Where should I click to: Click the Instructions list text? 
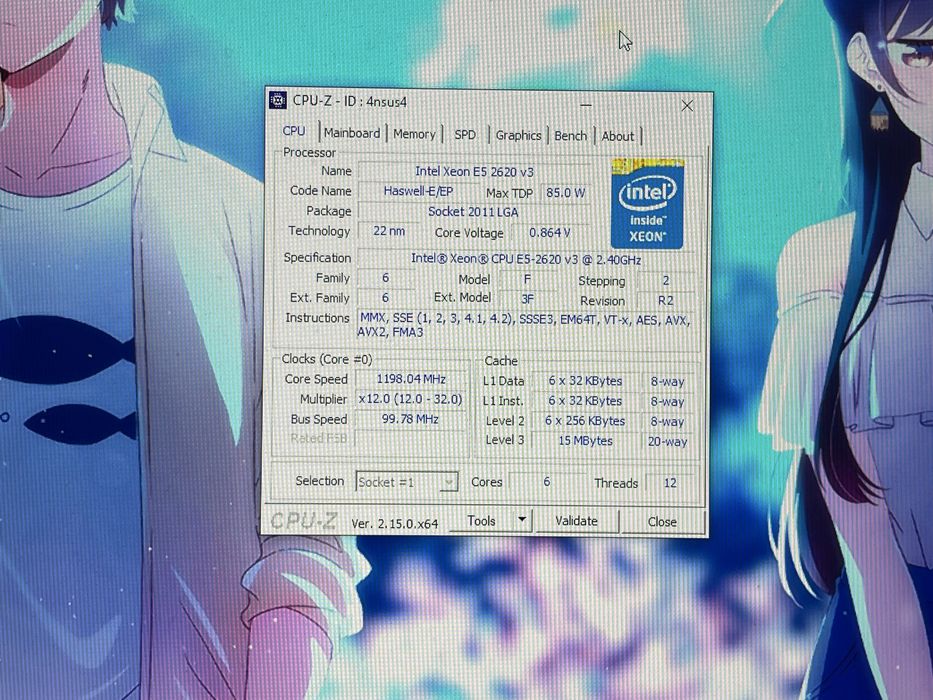click(525, 326)
